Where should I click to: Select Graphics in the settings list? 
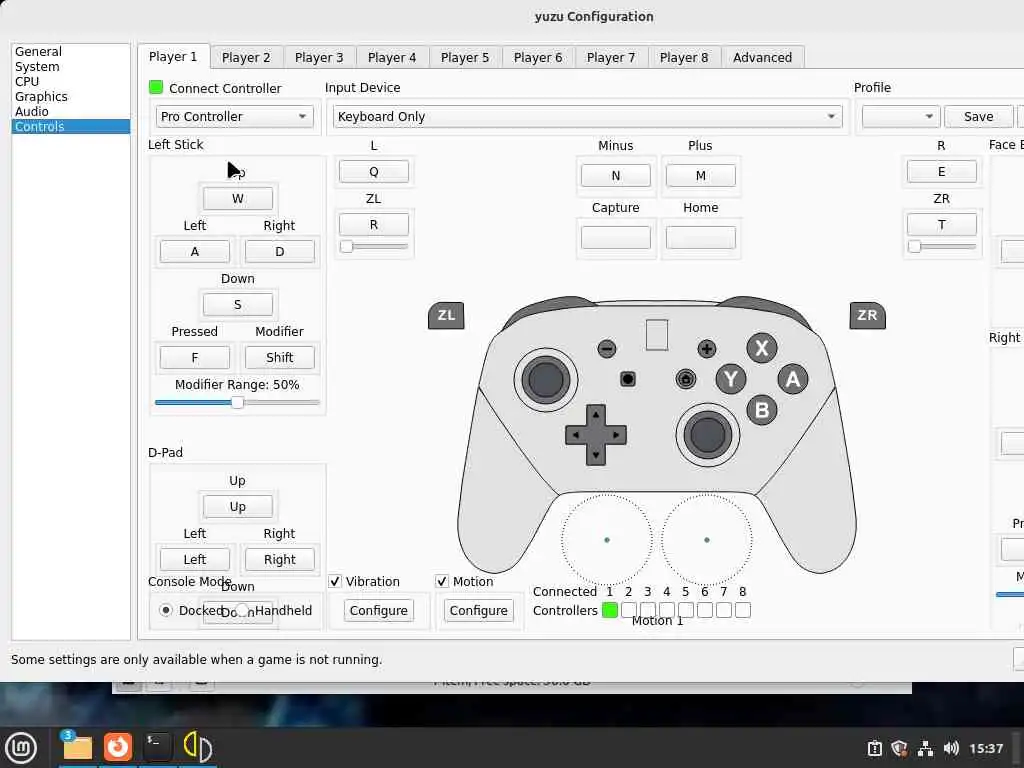pos(71,97)
